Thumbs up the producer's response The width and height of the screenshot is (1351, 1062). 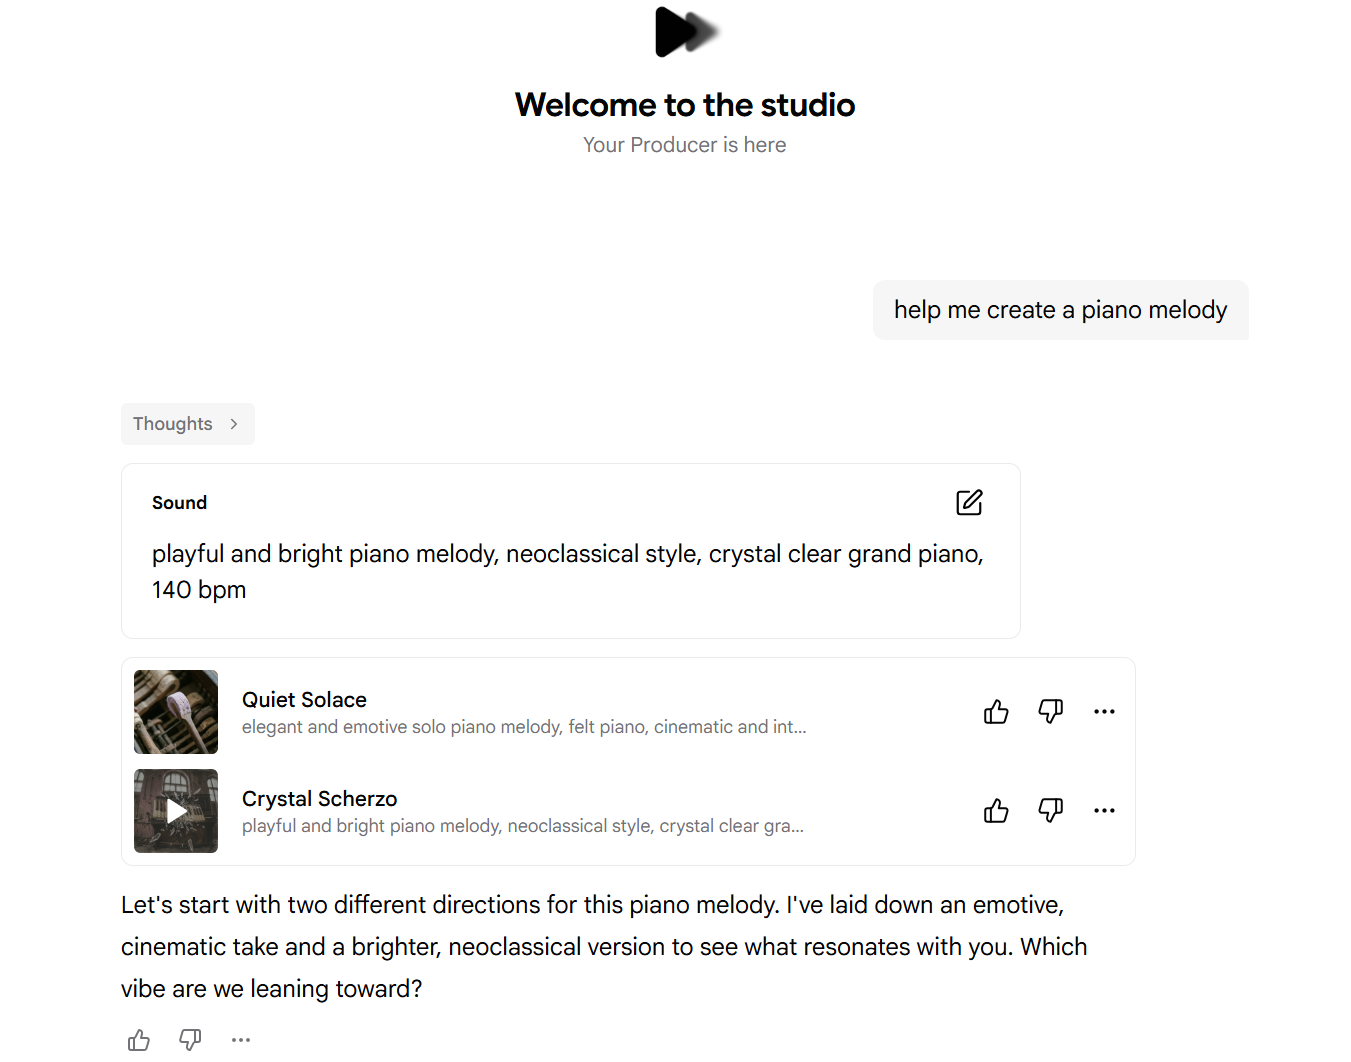pos(139,1040)
